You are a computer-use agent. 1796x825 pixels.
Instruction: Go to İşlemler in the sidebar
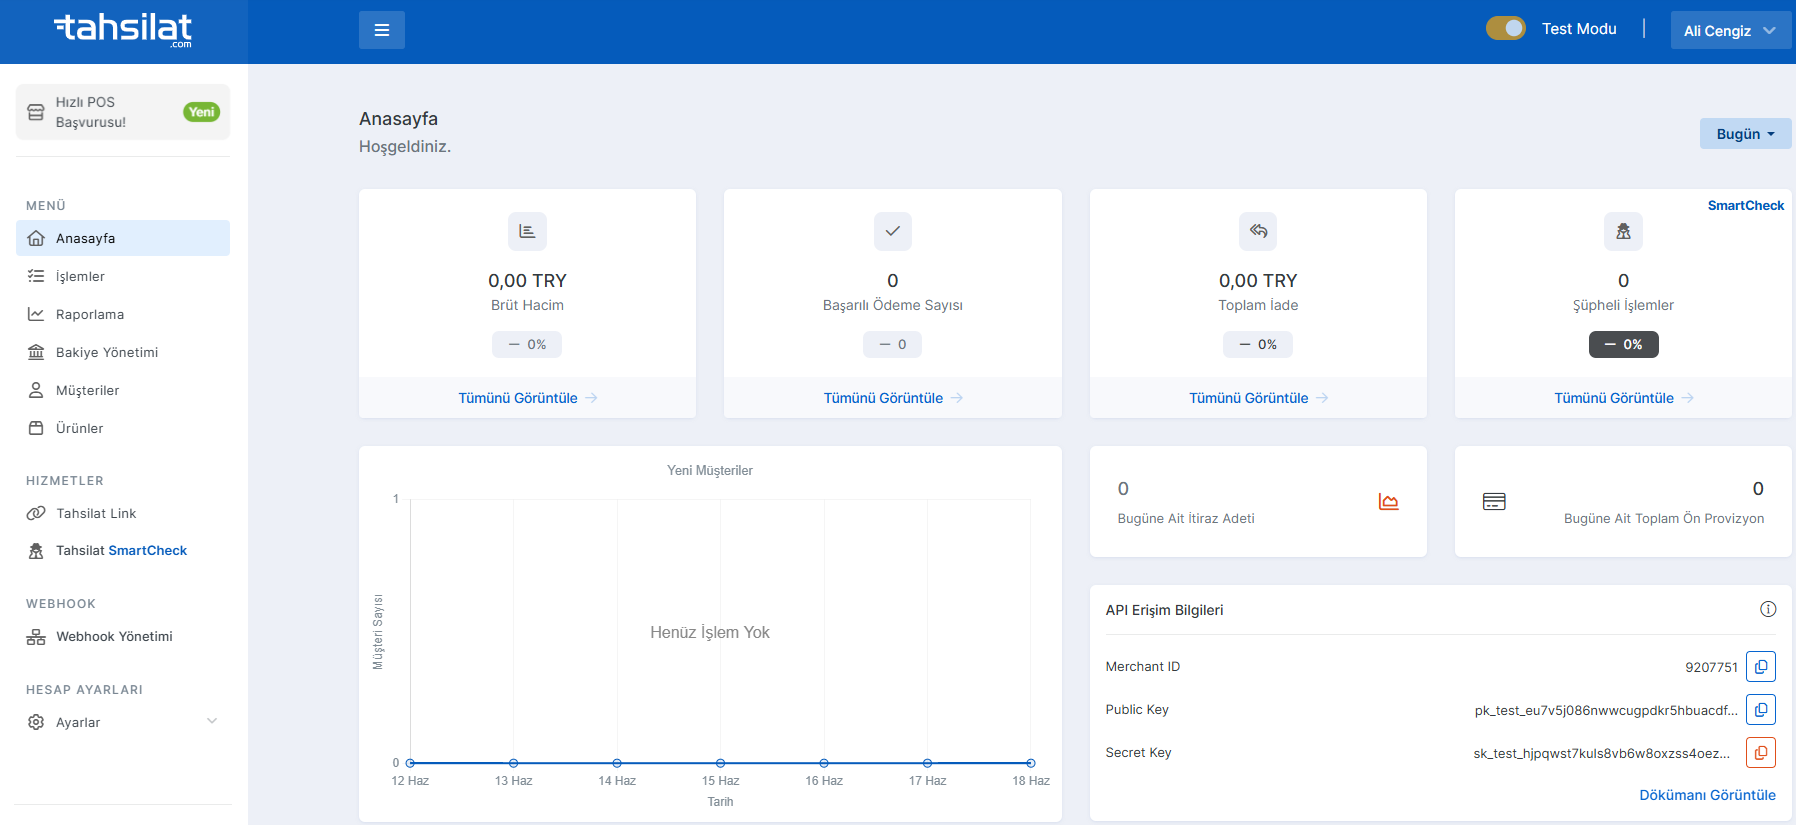(80, 276)
